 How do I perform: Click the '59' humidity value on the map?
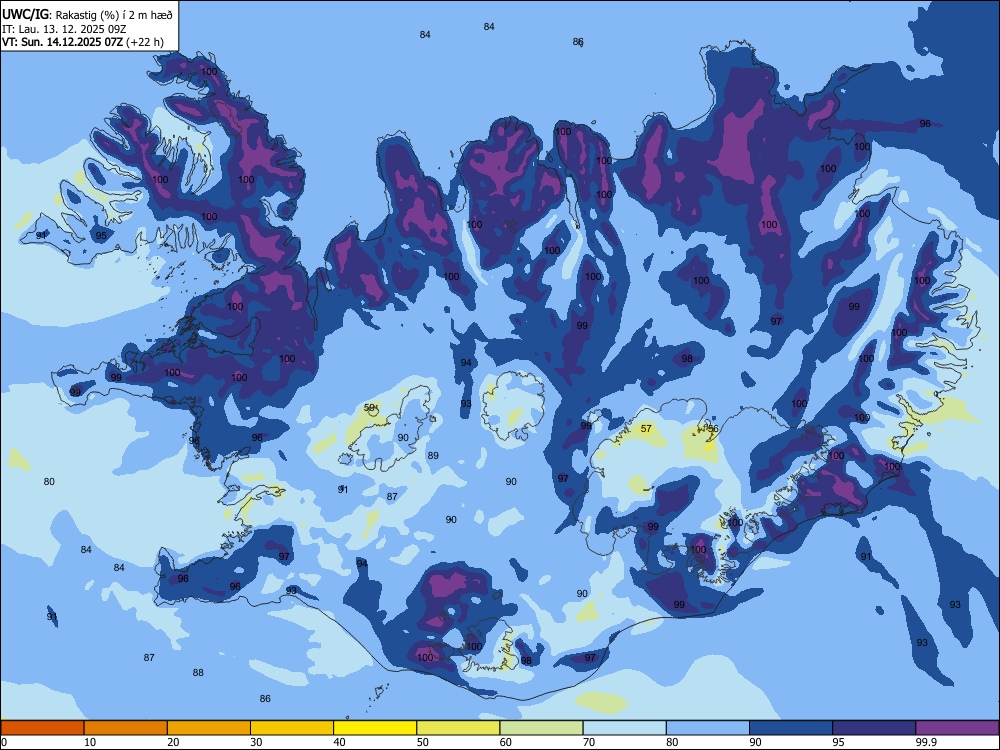369,408
